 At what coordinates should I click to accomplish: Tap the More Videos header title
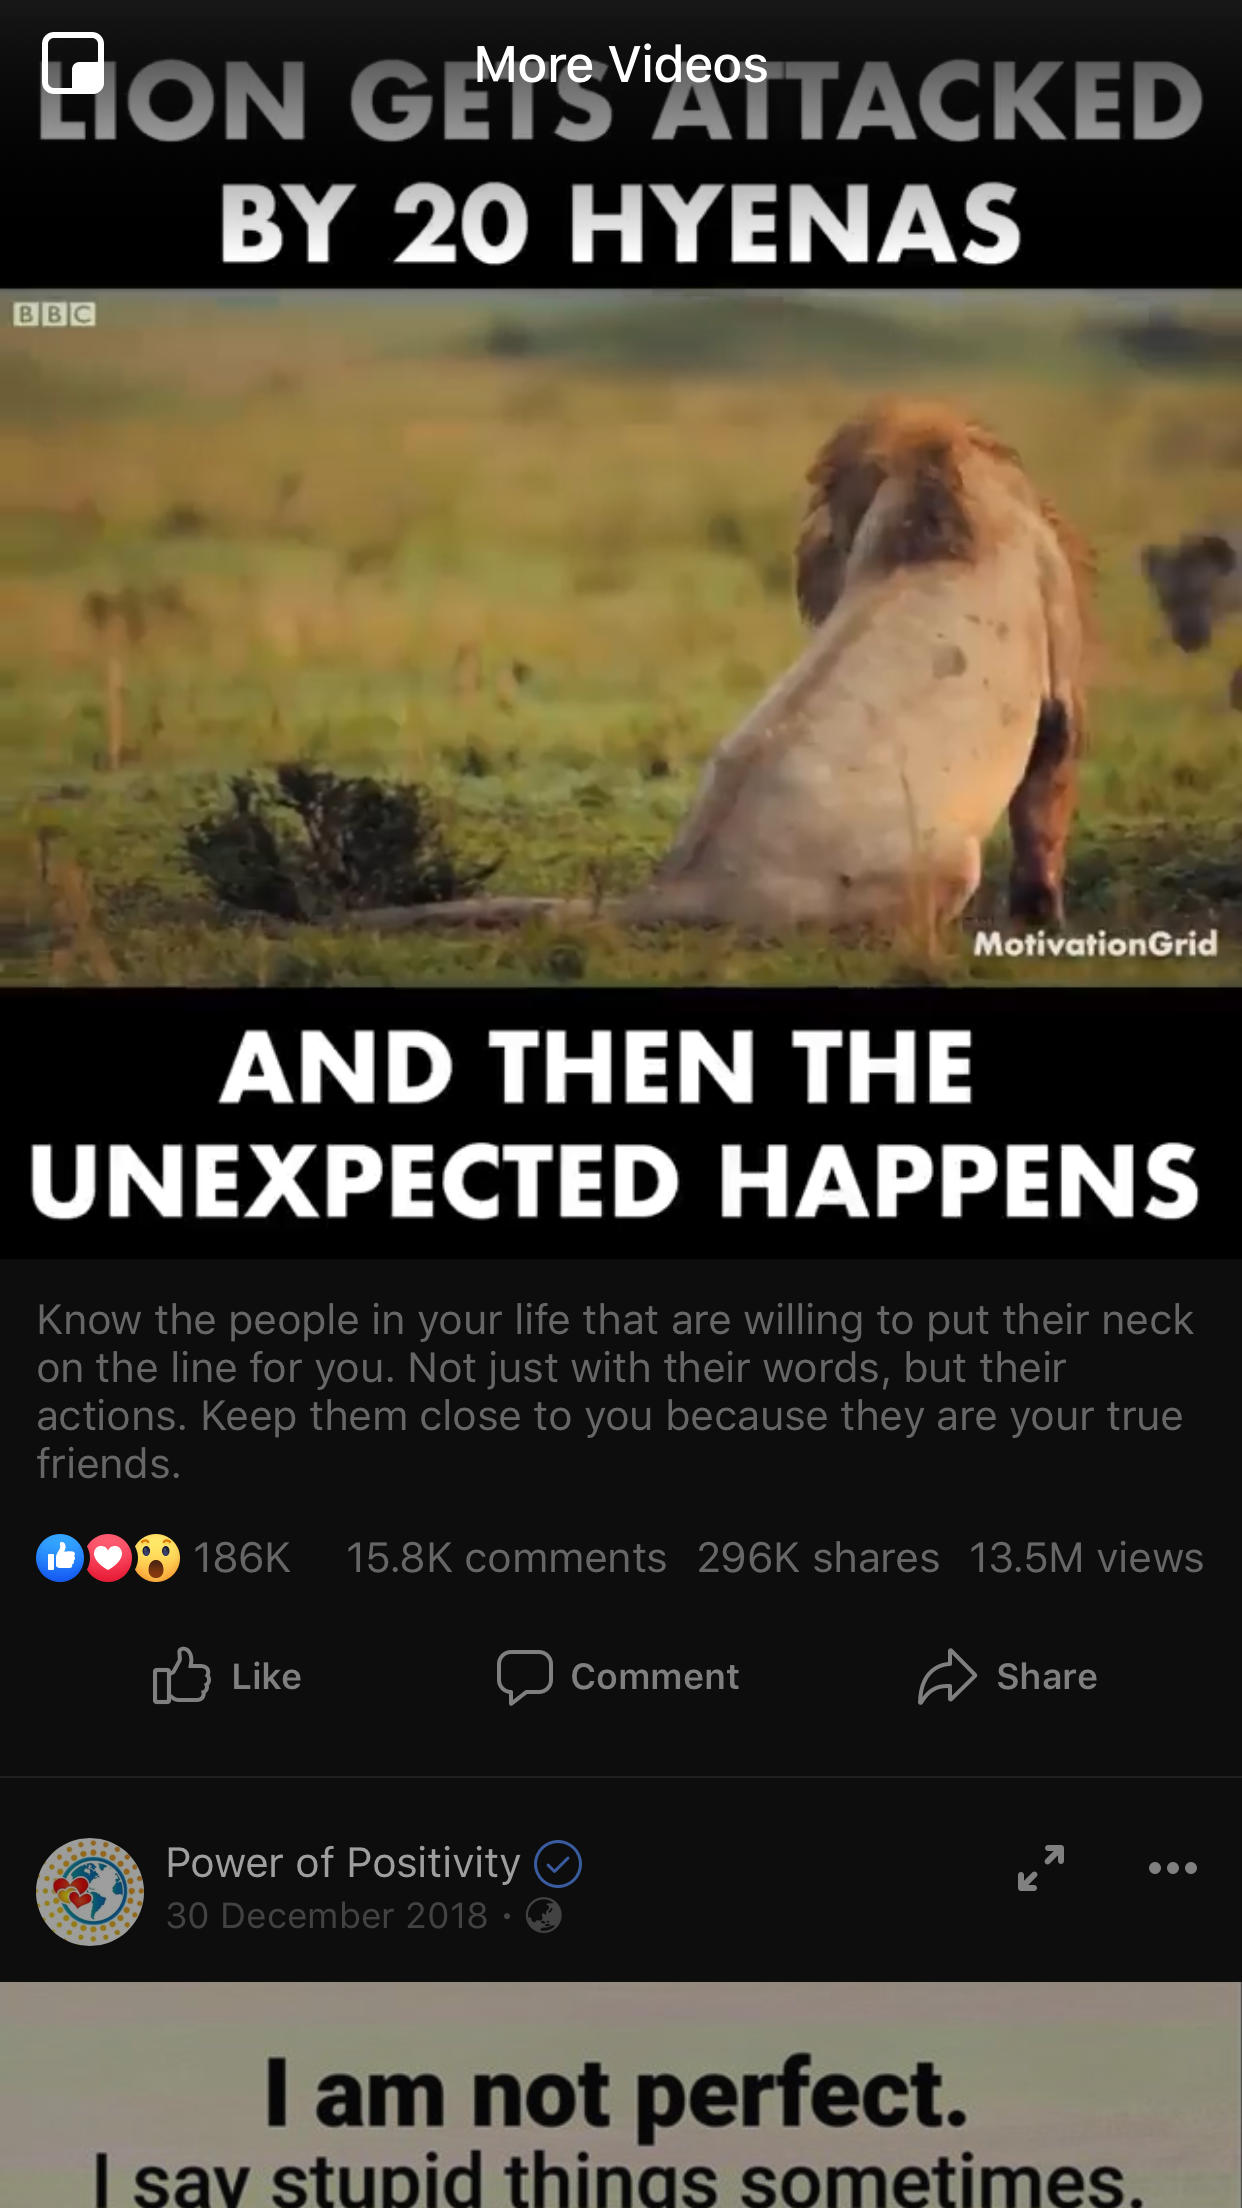pyautogui.click(x=621, y=65)
